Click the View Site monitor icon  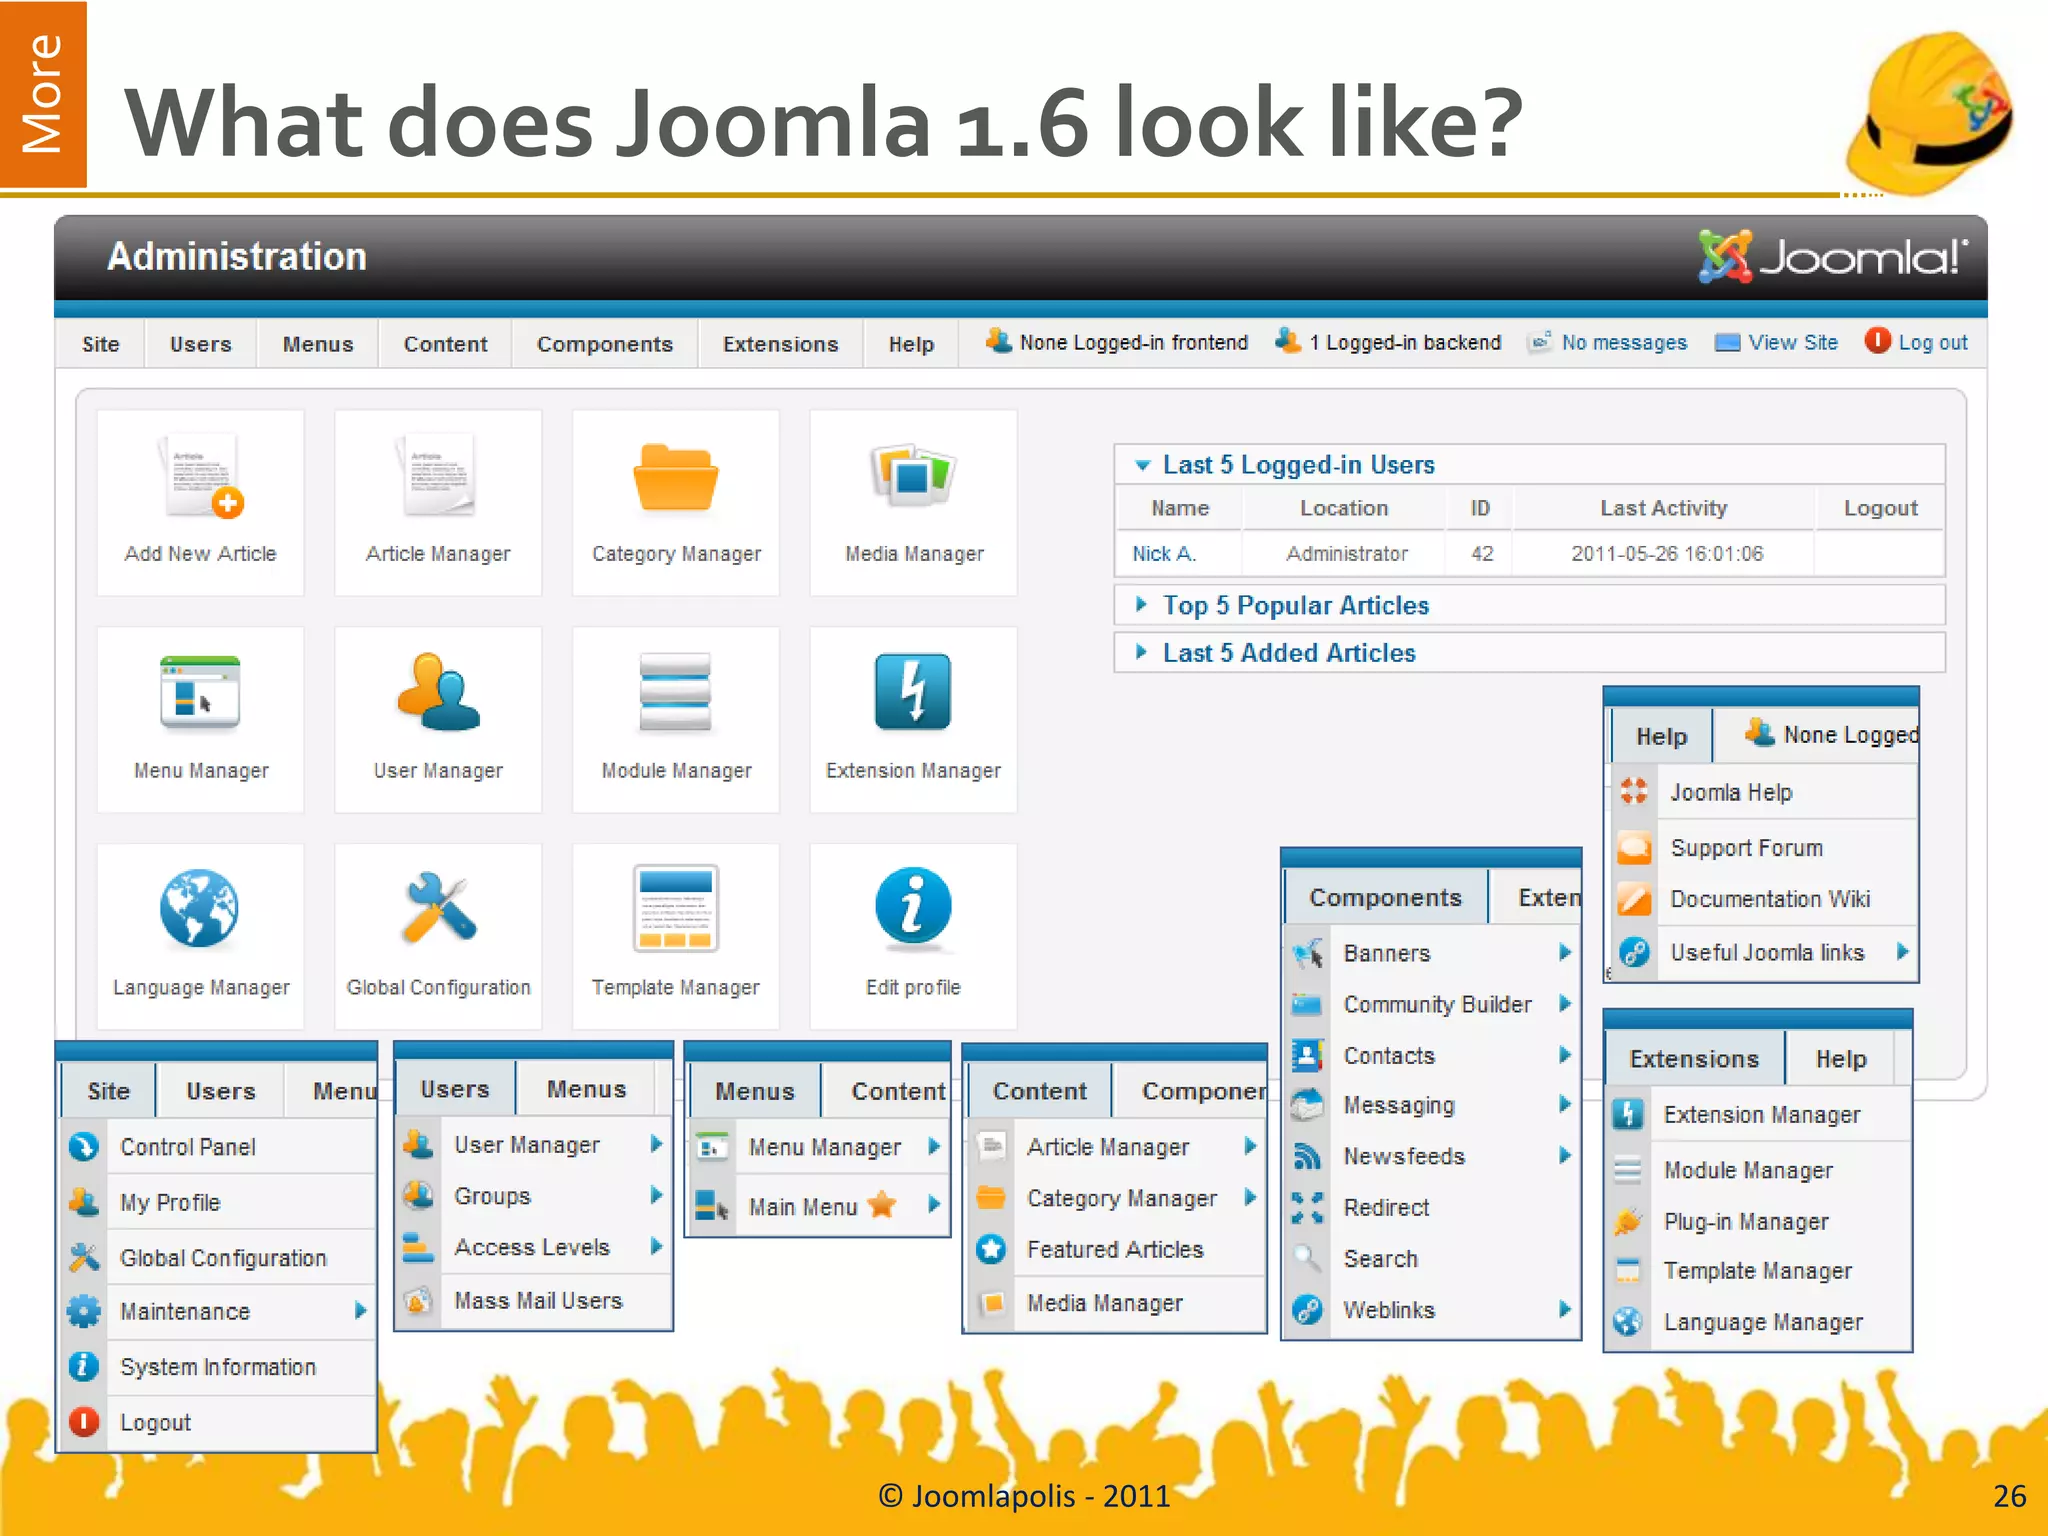point(1727,343)
